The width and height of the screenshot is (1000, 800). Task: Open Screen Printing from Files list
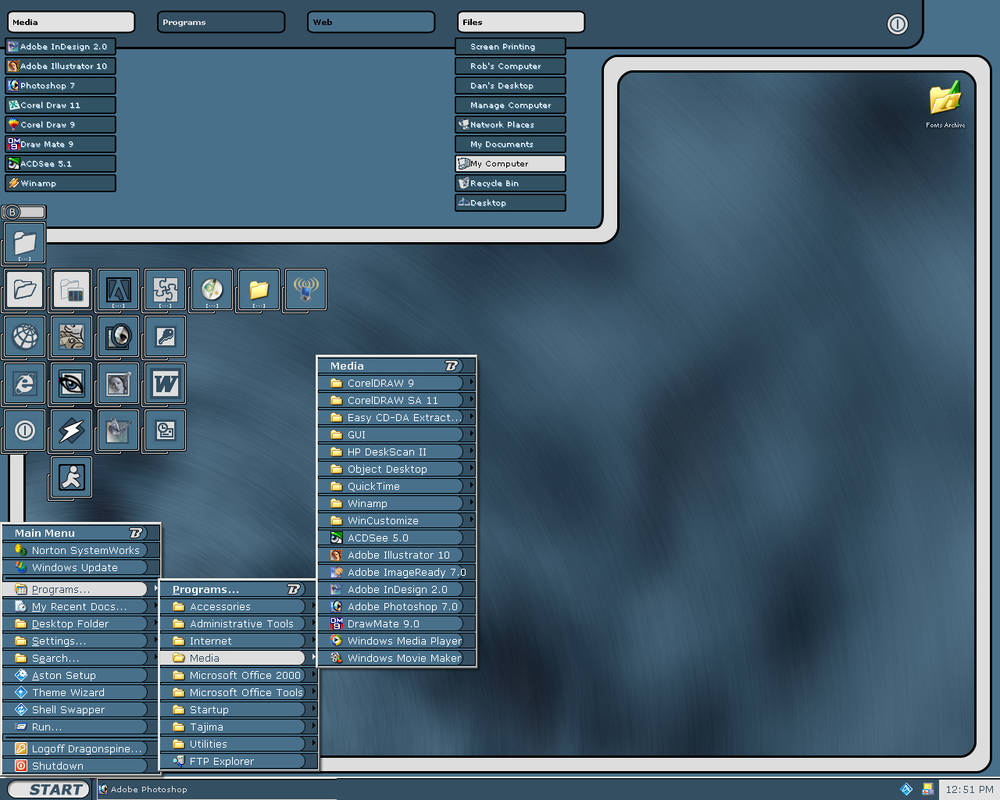pos(510,47)
